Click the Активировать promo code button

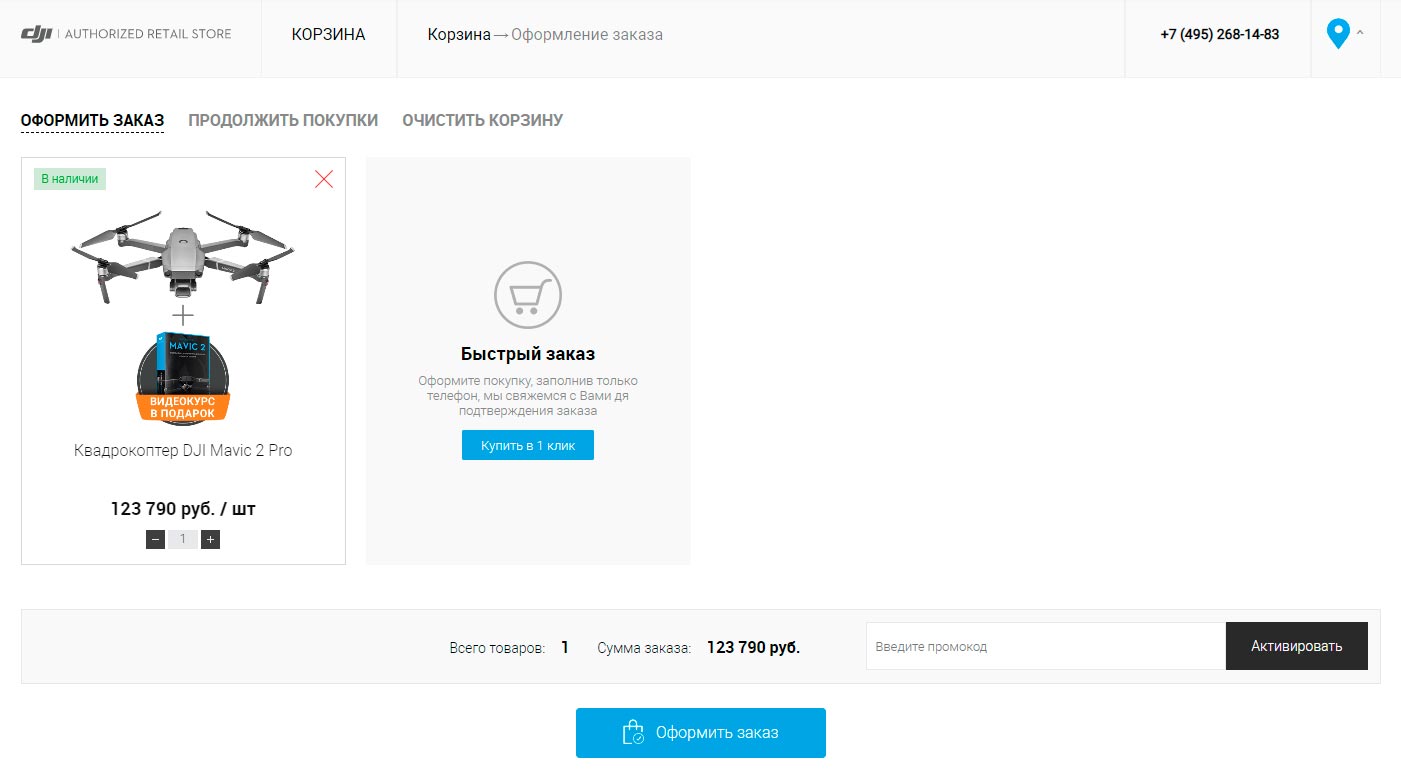[x=1297, y=646]
